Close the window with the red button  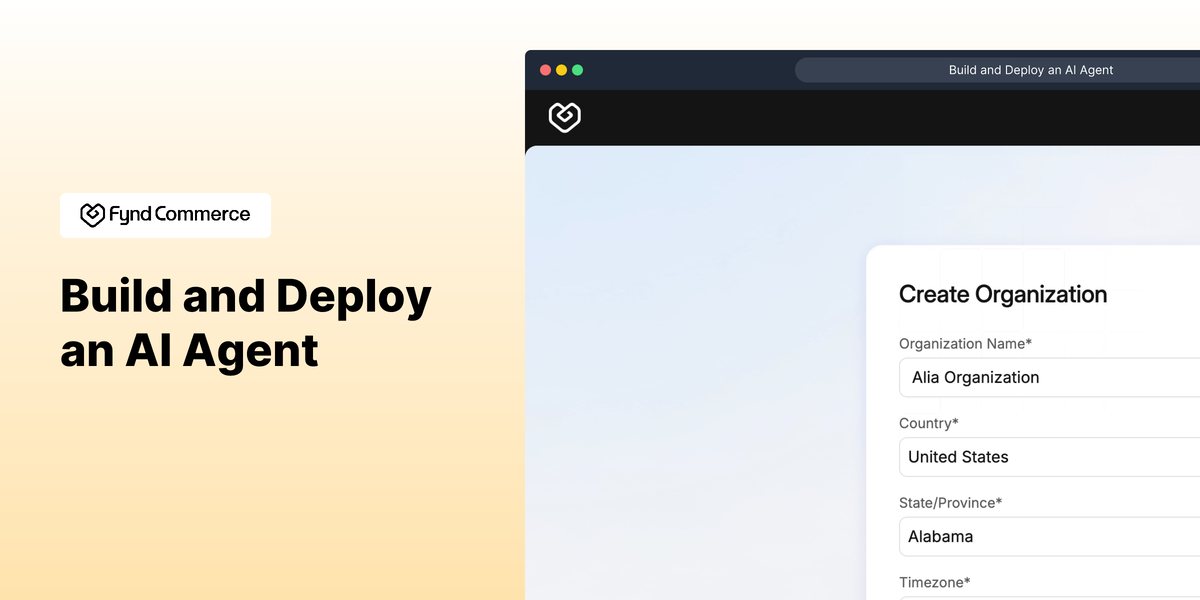tap(545, 70)
